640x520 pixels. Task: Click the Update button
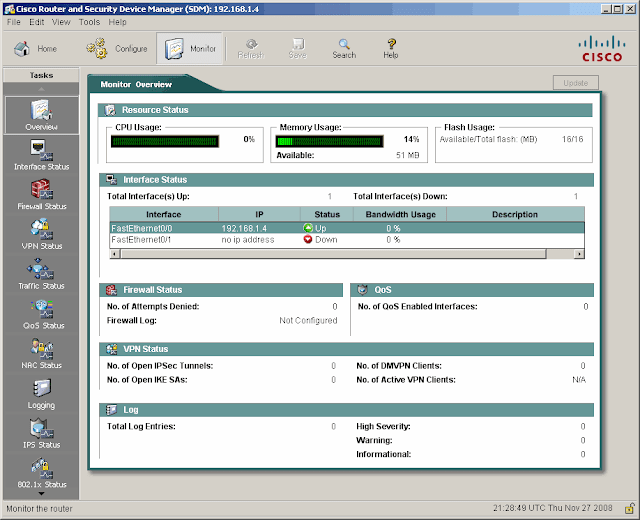click(576, 83)
